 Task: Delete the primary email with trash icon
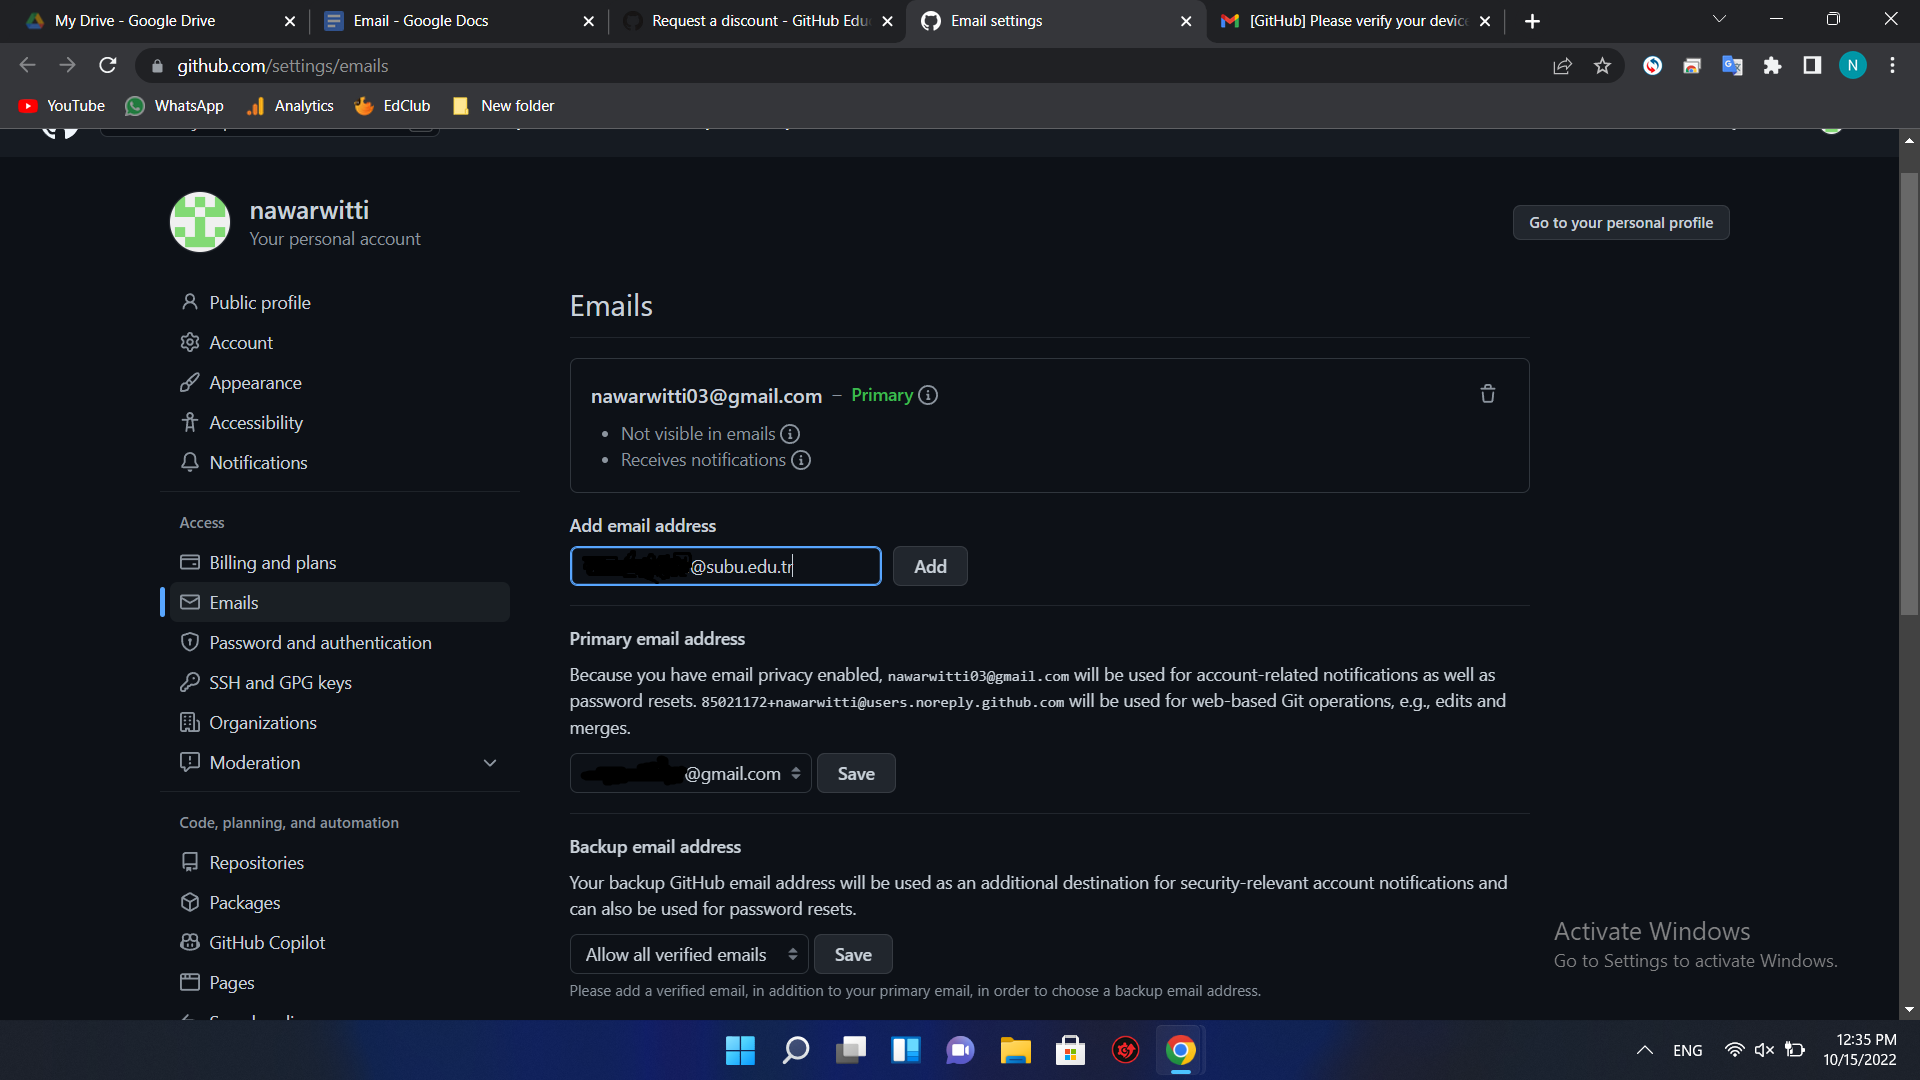pos(1487,394)
